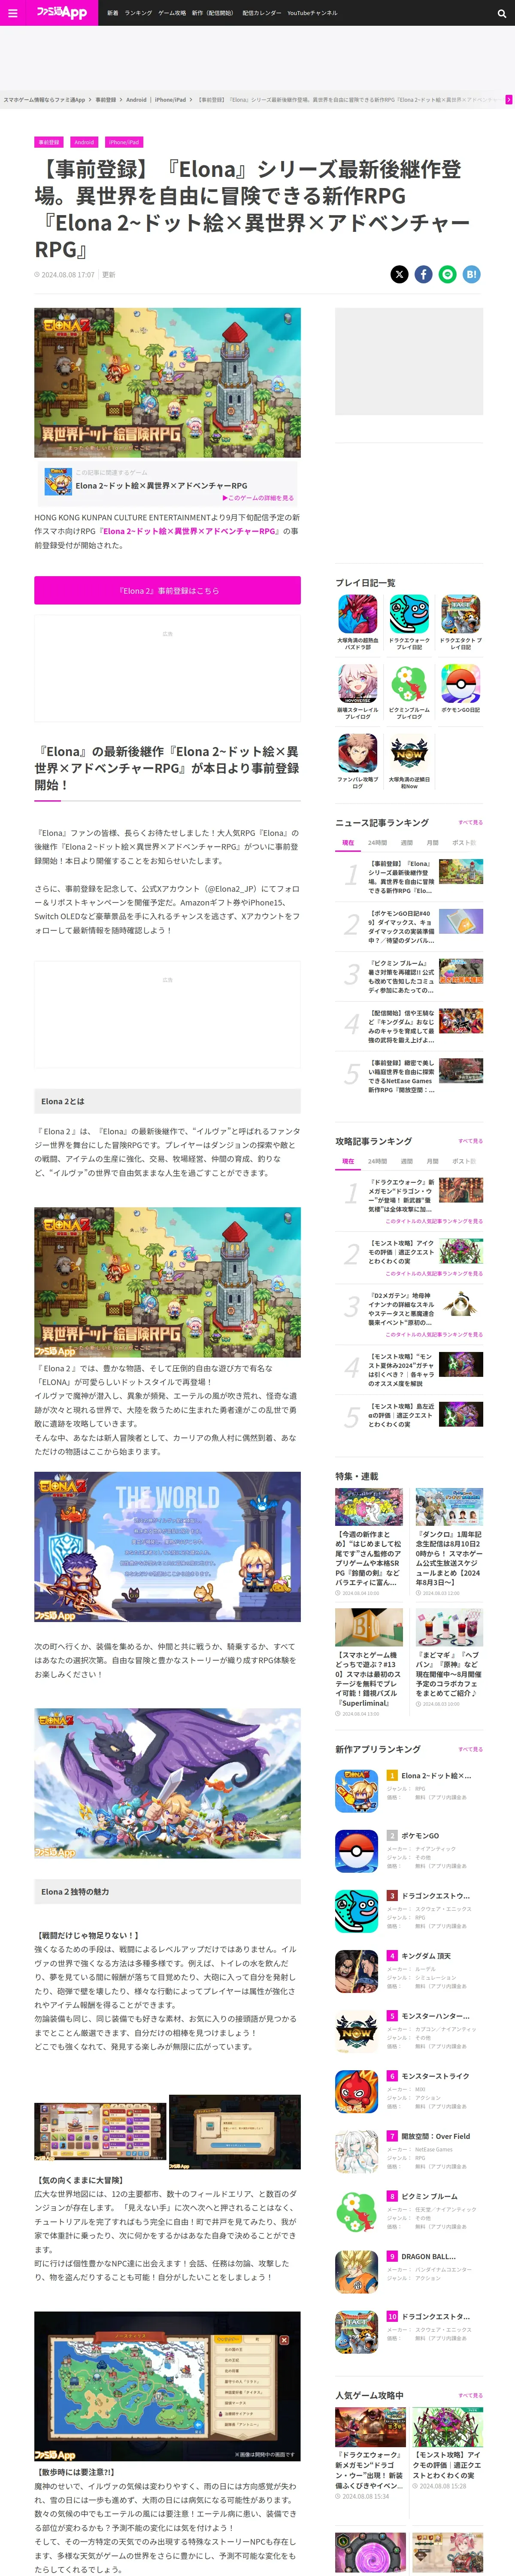
Task: Switch news ranking to 週間 tab
Action: (407, 843)
